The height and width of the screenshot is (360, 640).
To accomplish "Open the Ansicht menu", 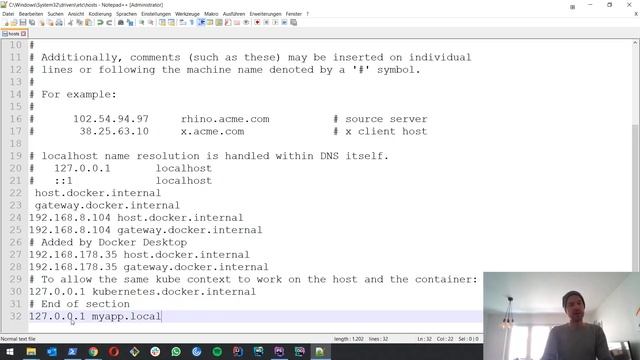I will [x=76, y=14].
